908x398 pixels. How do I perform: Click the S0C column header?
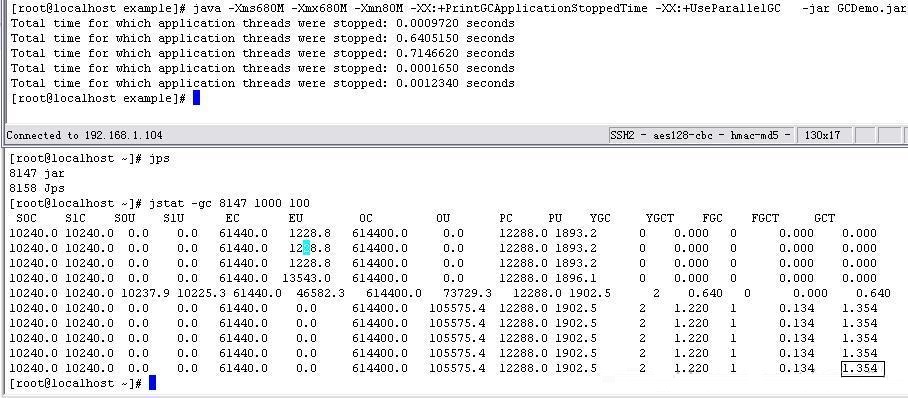tap(26, 218)
